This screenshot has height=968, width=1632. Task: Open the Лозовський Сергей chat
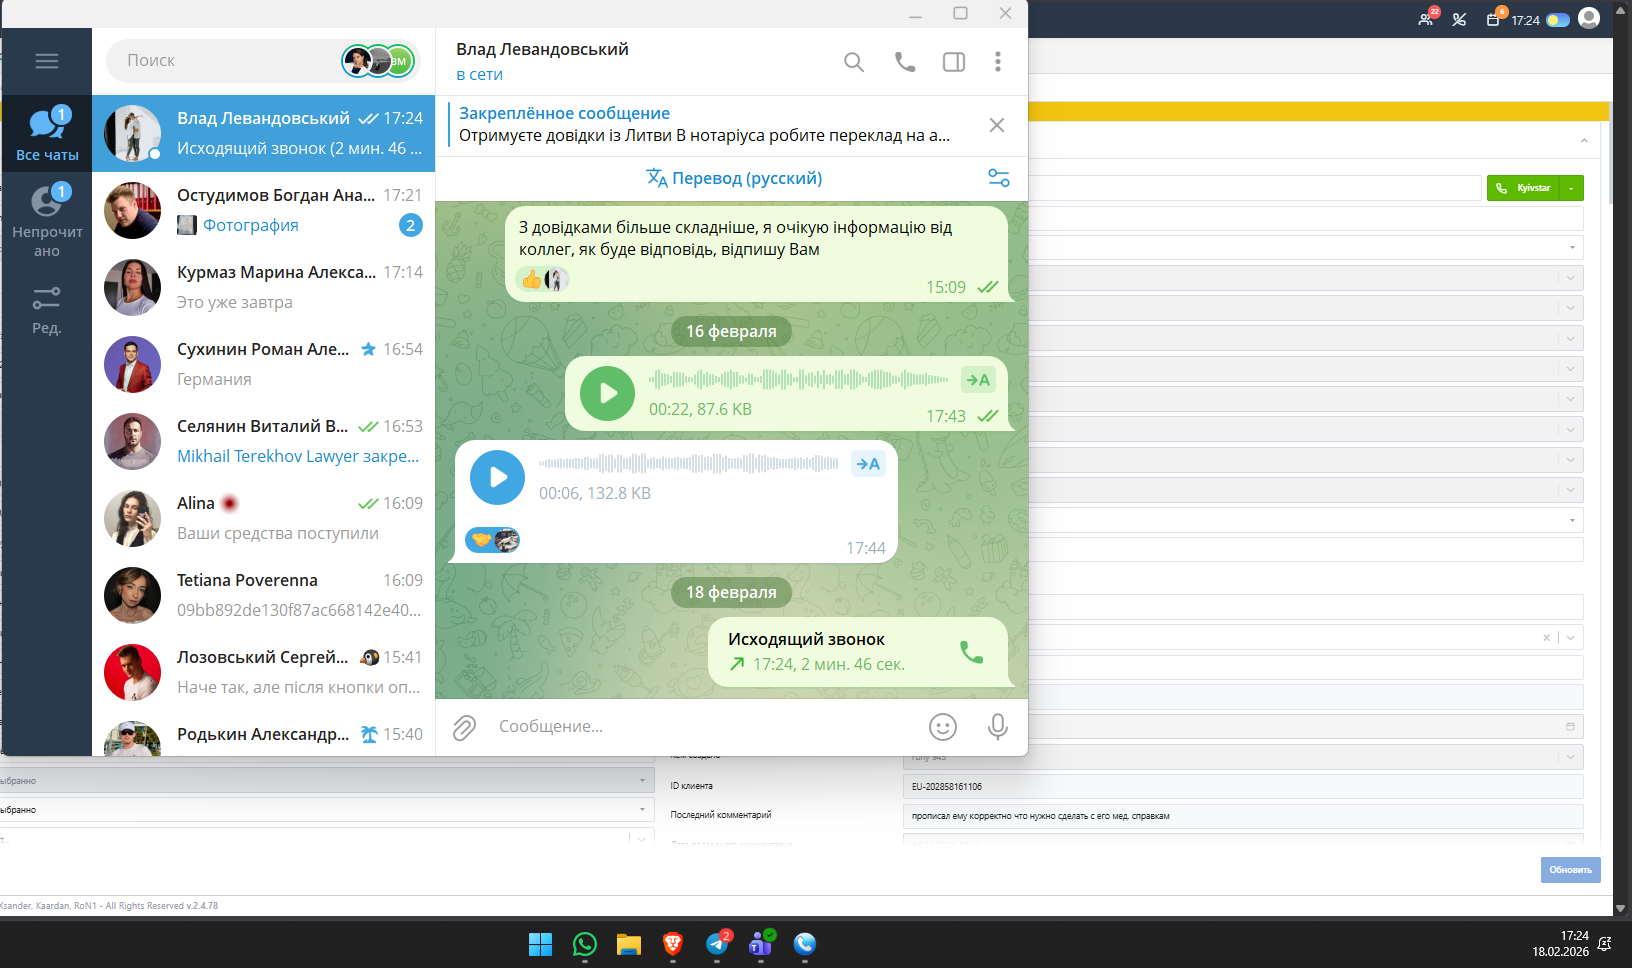(x=264, y=672)
